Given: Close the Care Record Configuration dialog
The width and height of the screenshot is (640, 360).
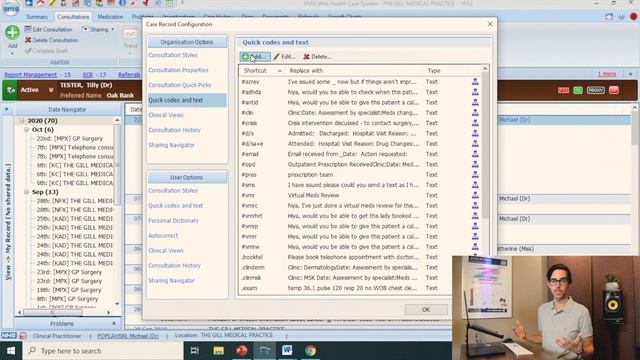Looking at the screenshot, I should point(490,24).
